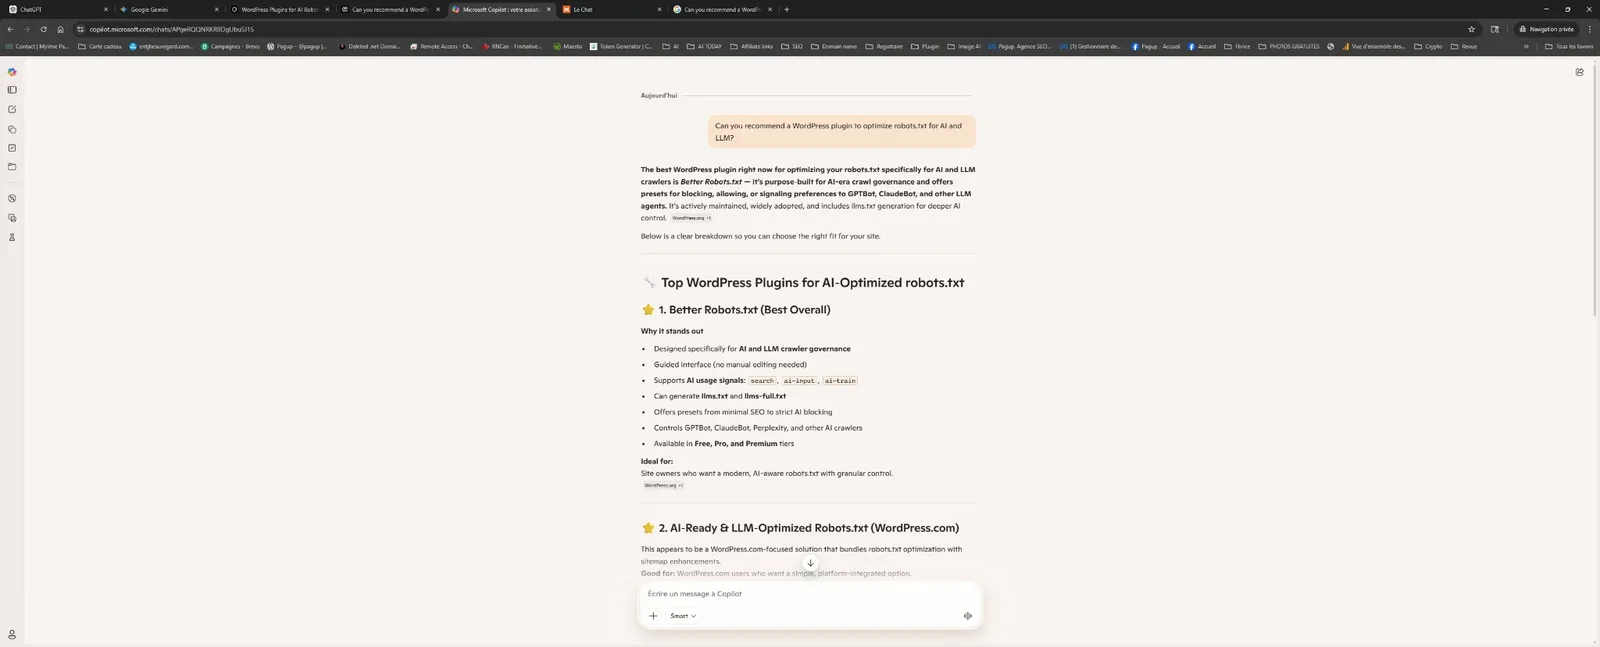Click the share conversation icon at top right
The image size is (1600, 647).
1579,72
